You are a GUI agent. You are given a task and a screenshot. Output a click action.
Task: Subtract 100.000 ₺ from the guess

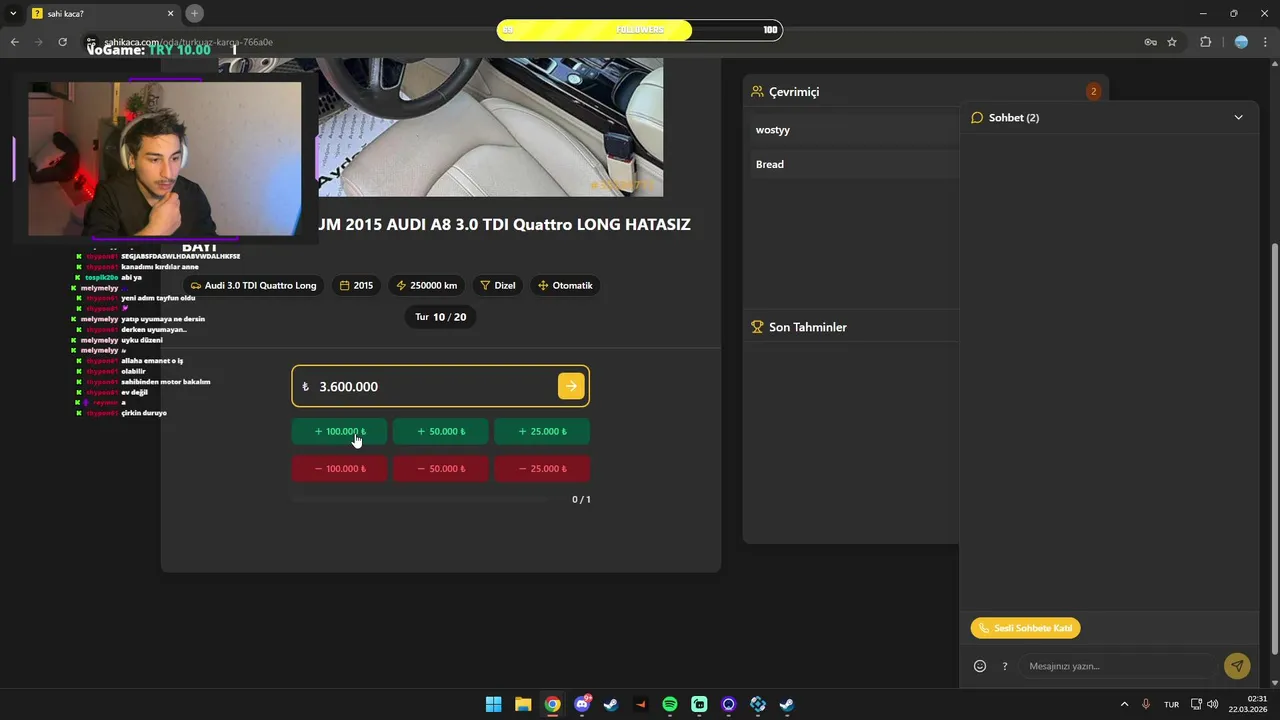tap(339, 468)
